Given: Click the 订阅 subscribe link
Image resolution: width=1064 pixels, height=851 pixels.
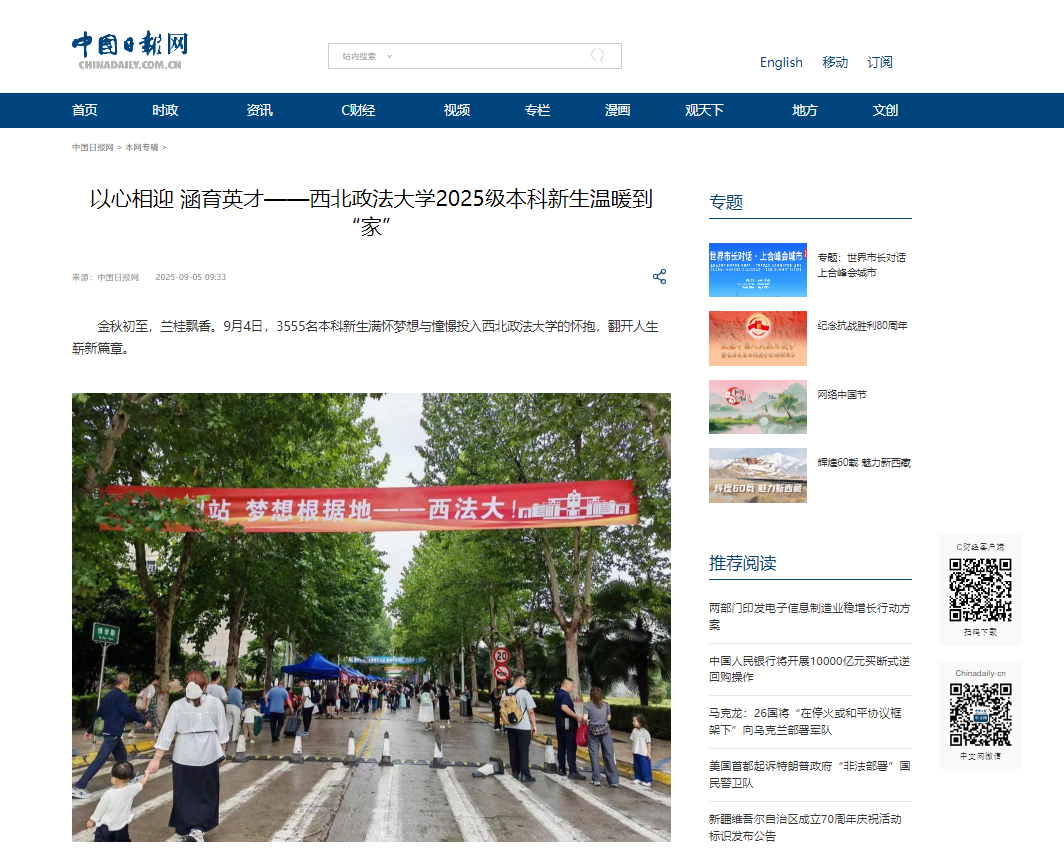Looking at the screenshot, I should click(880, 62).
